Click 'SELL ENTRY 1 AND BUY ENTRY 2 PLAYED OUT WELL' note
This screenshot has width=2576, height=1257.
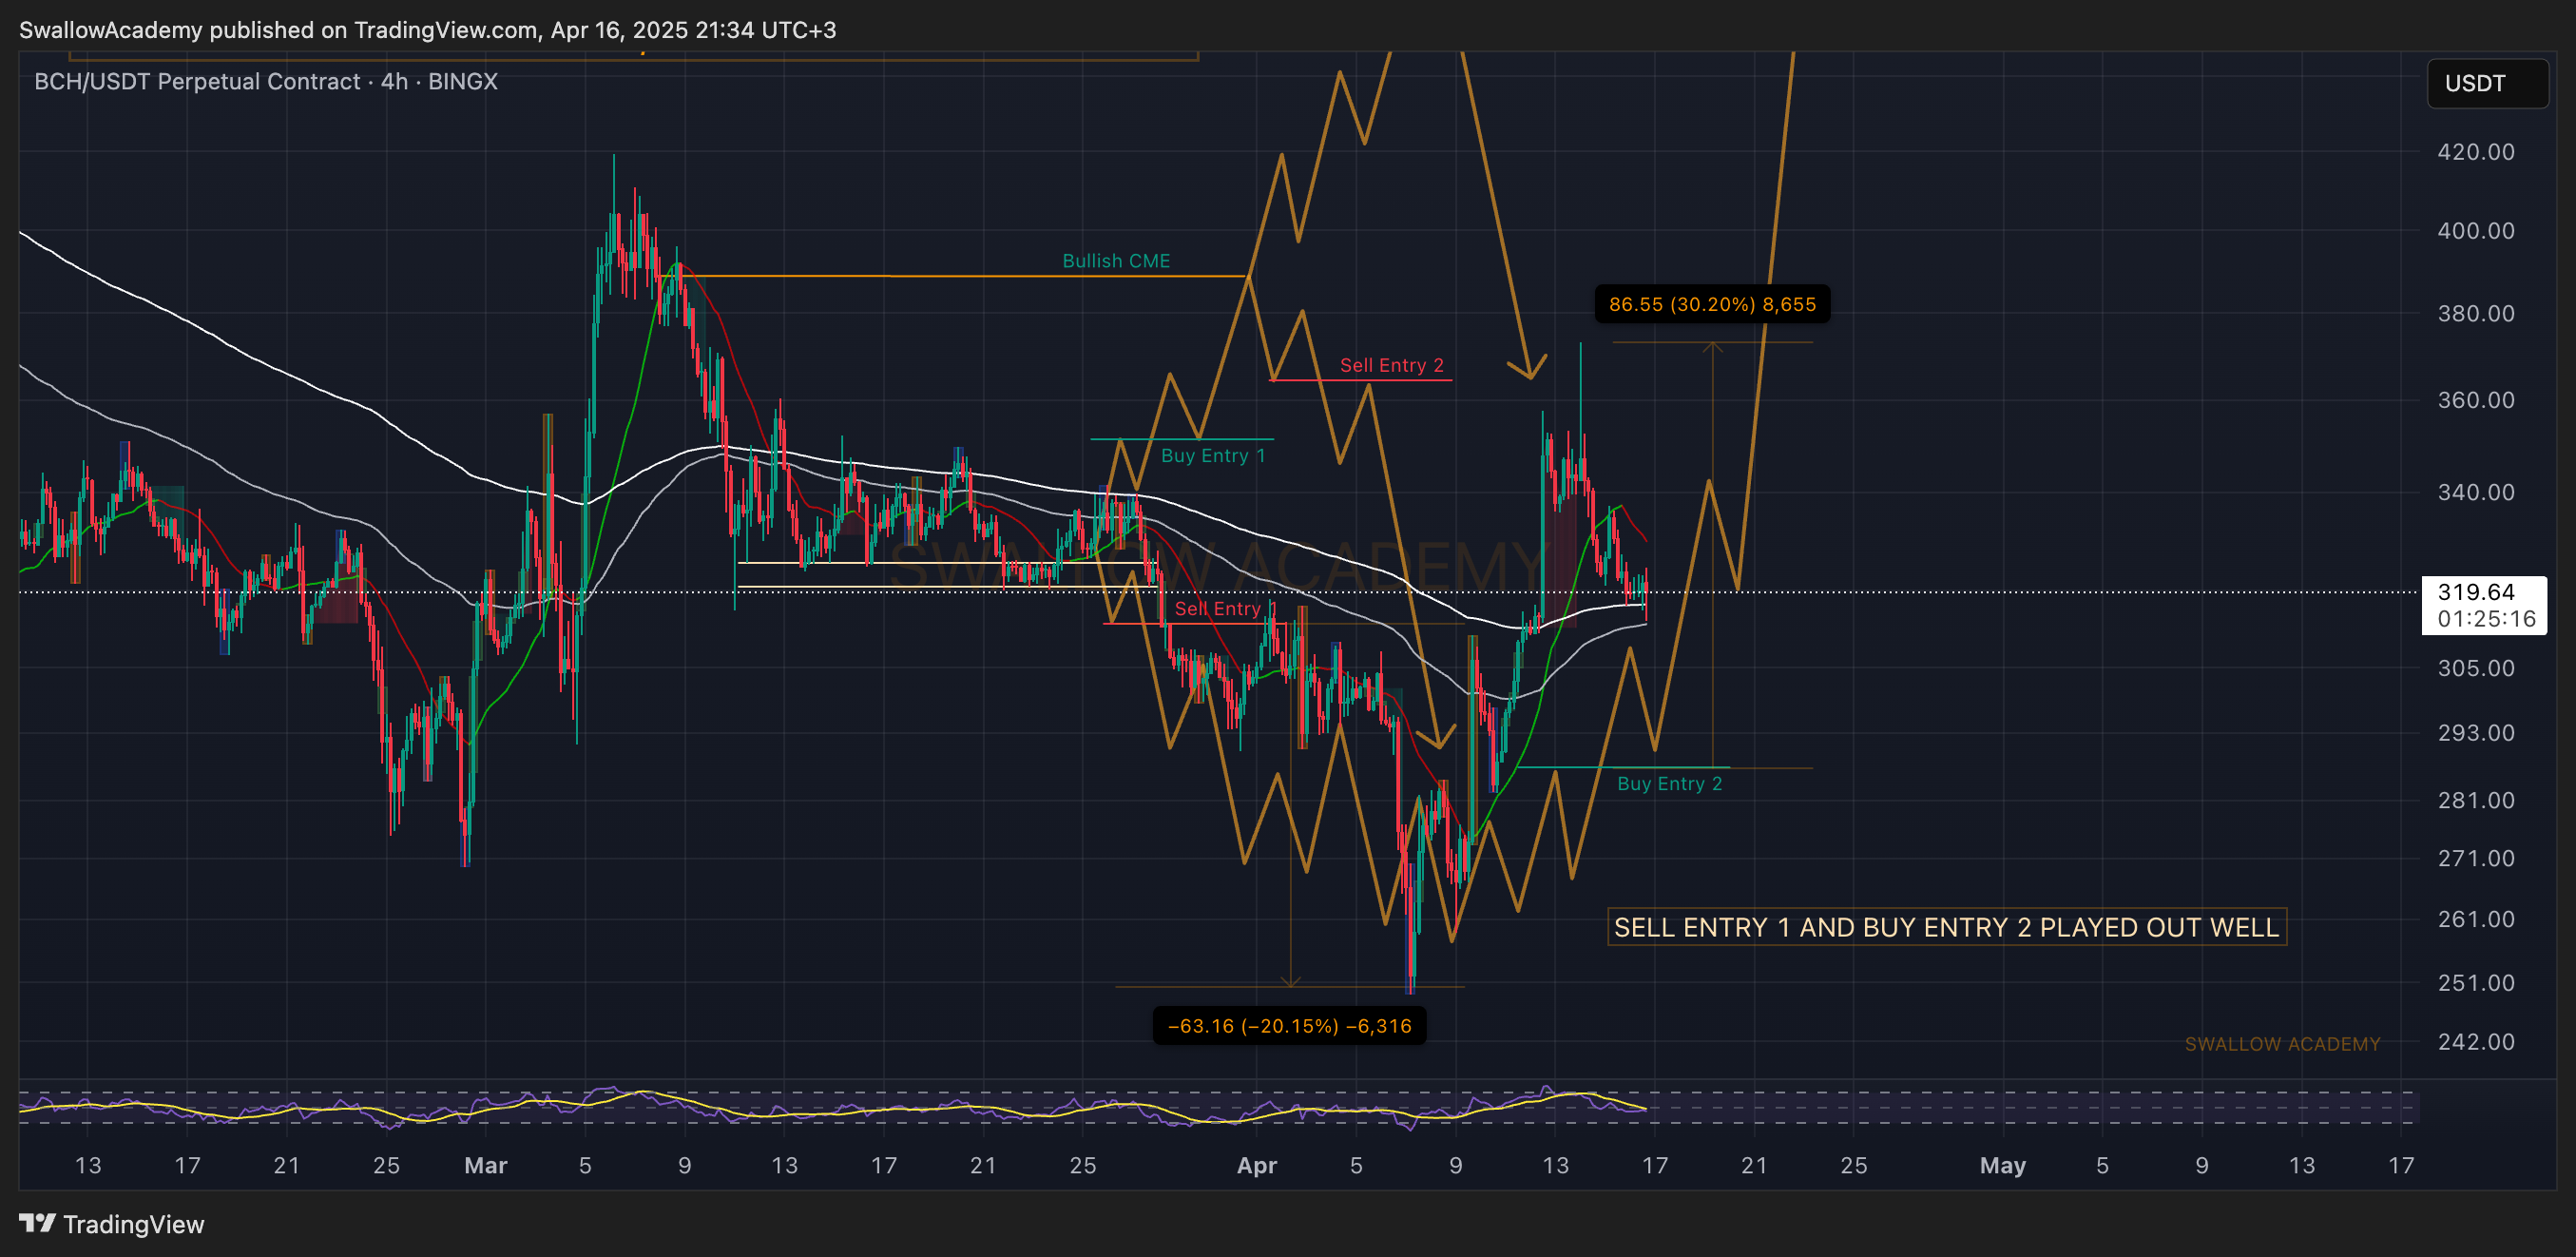(x=1946, y=927)
